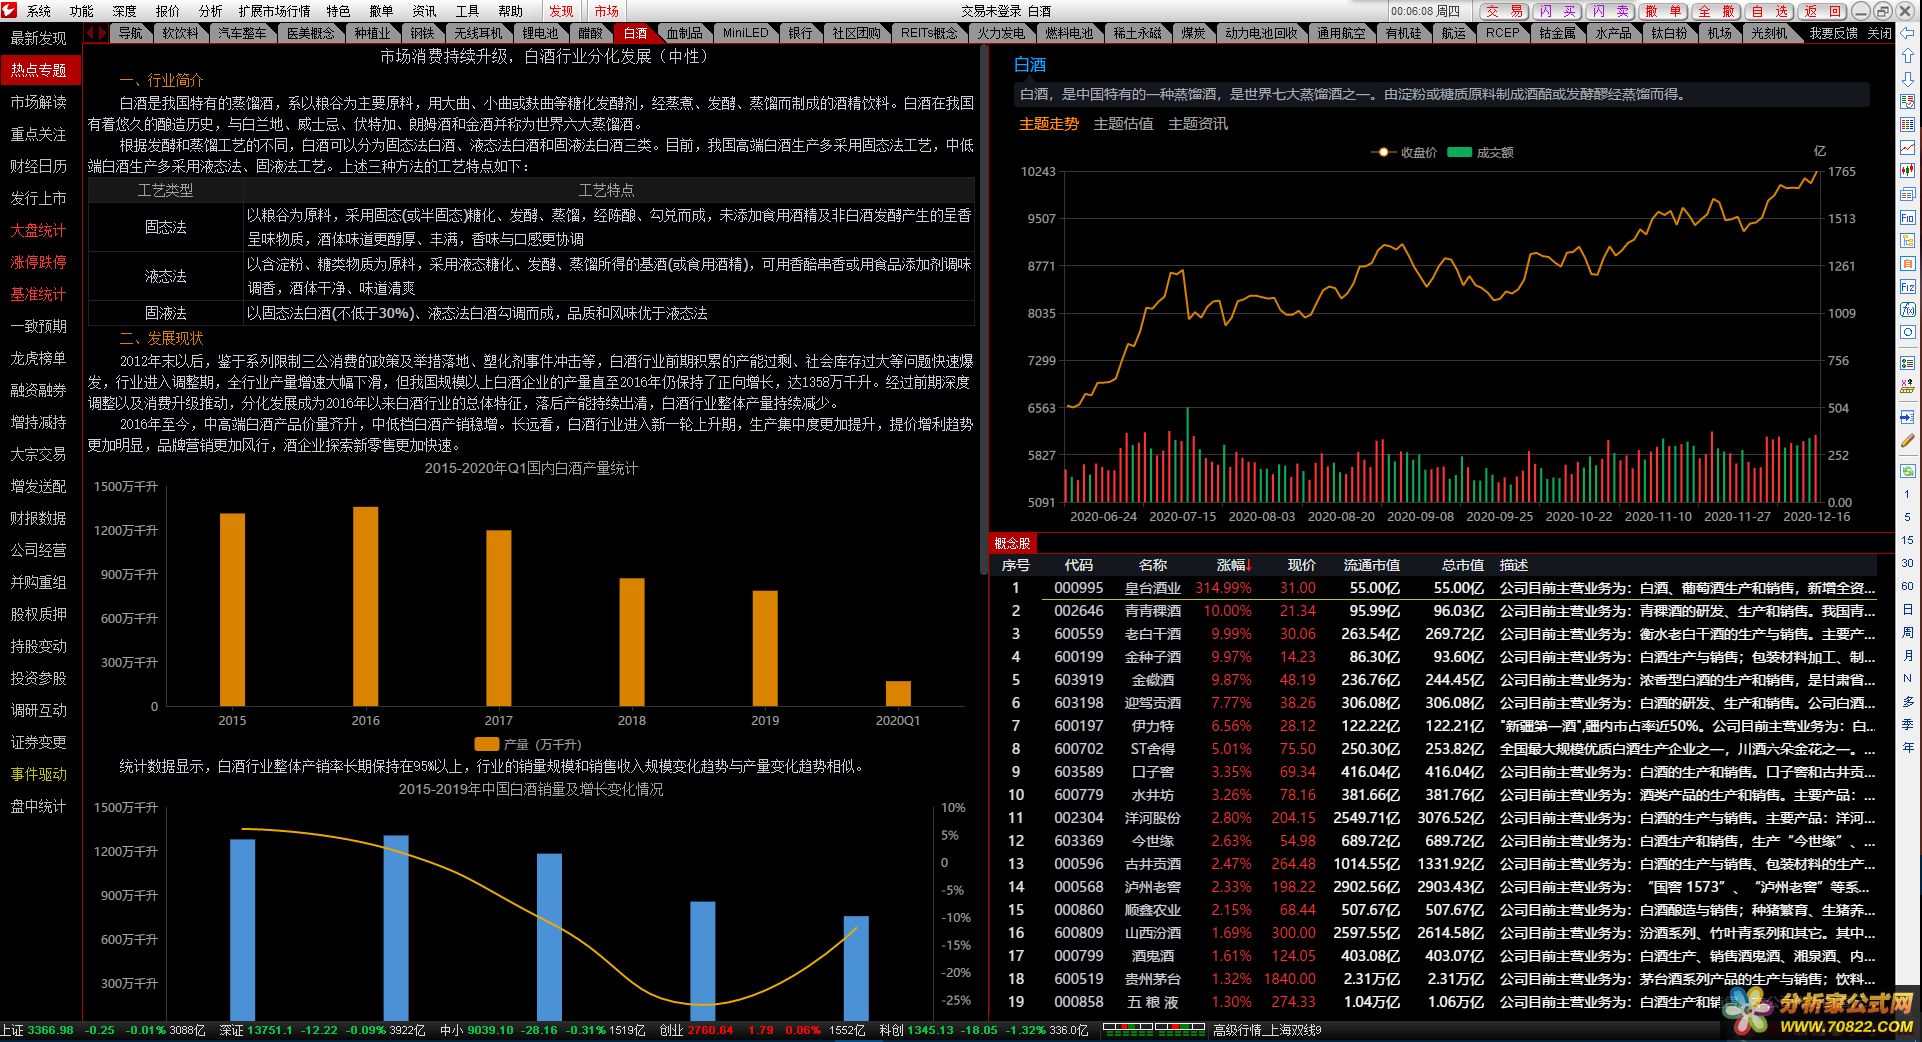Open 融资融券 in left sidebar
Image resolution: width=1922 pixels, height=1042 pixels.
tap(39, 390)
